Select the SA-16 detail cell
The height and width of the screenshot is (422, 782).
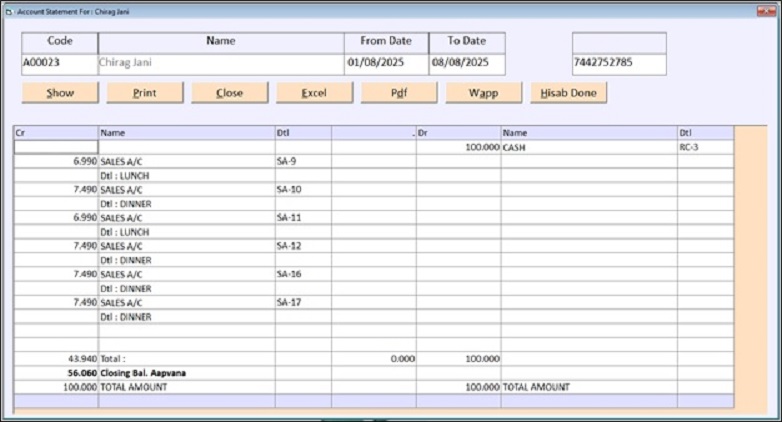(303, 274)
